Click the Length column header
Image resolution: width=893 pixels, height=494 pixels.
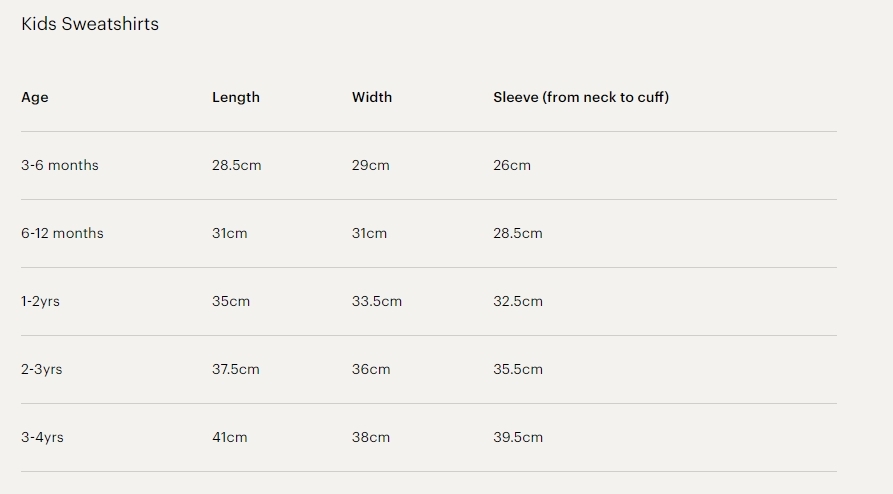[x=236, y=97]
